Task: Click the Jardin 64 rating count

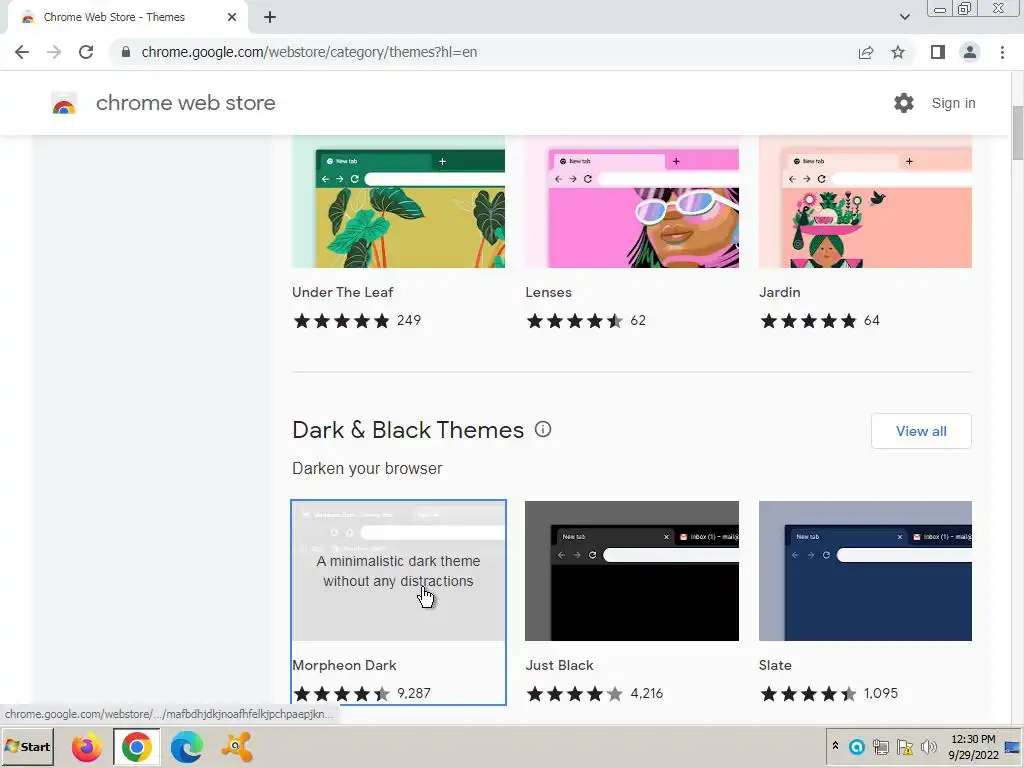Action: (x=872, y=321)
